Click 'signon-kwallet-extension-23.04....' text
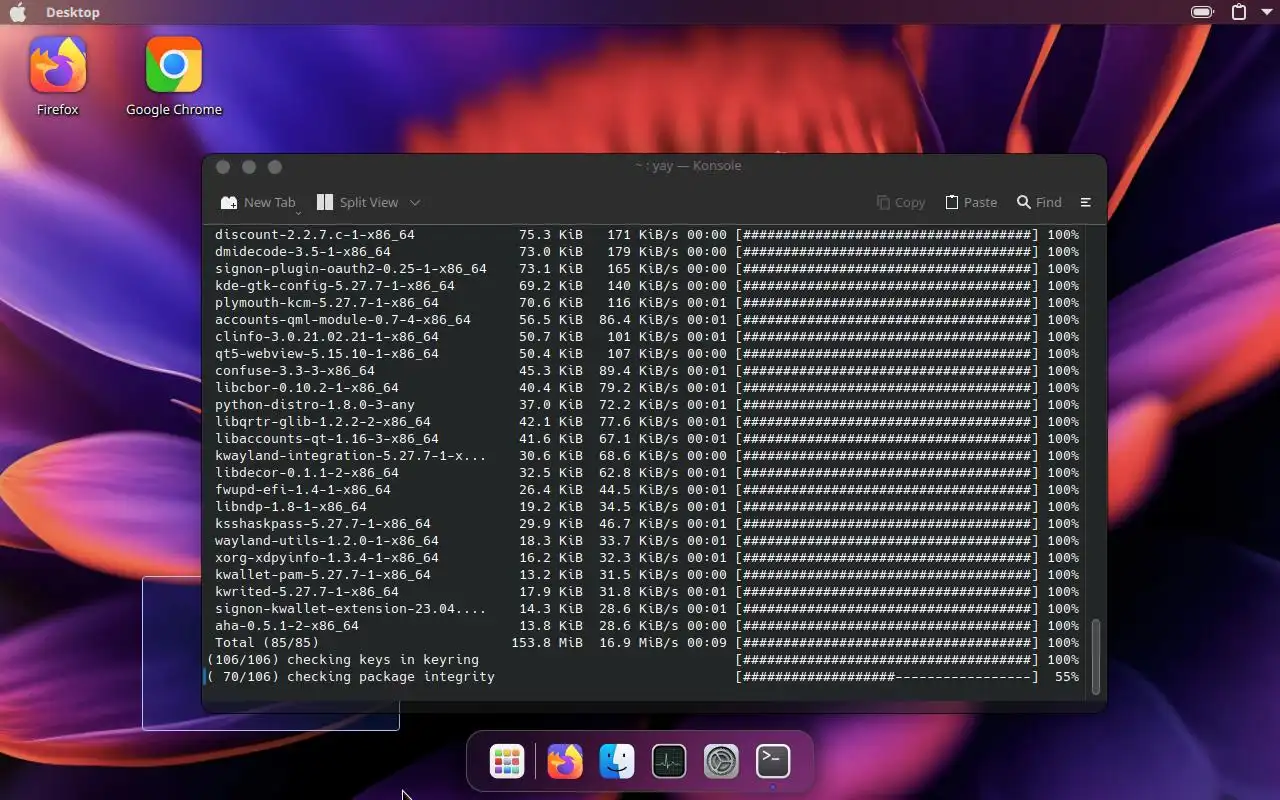 (351, 609)
